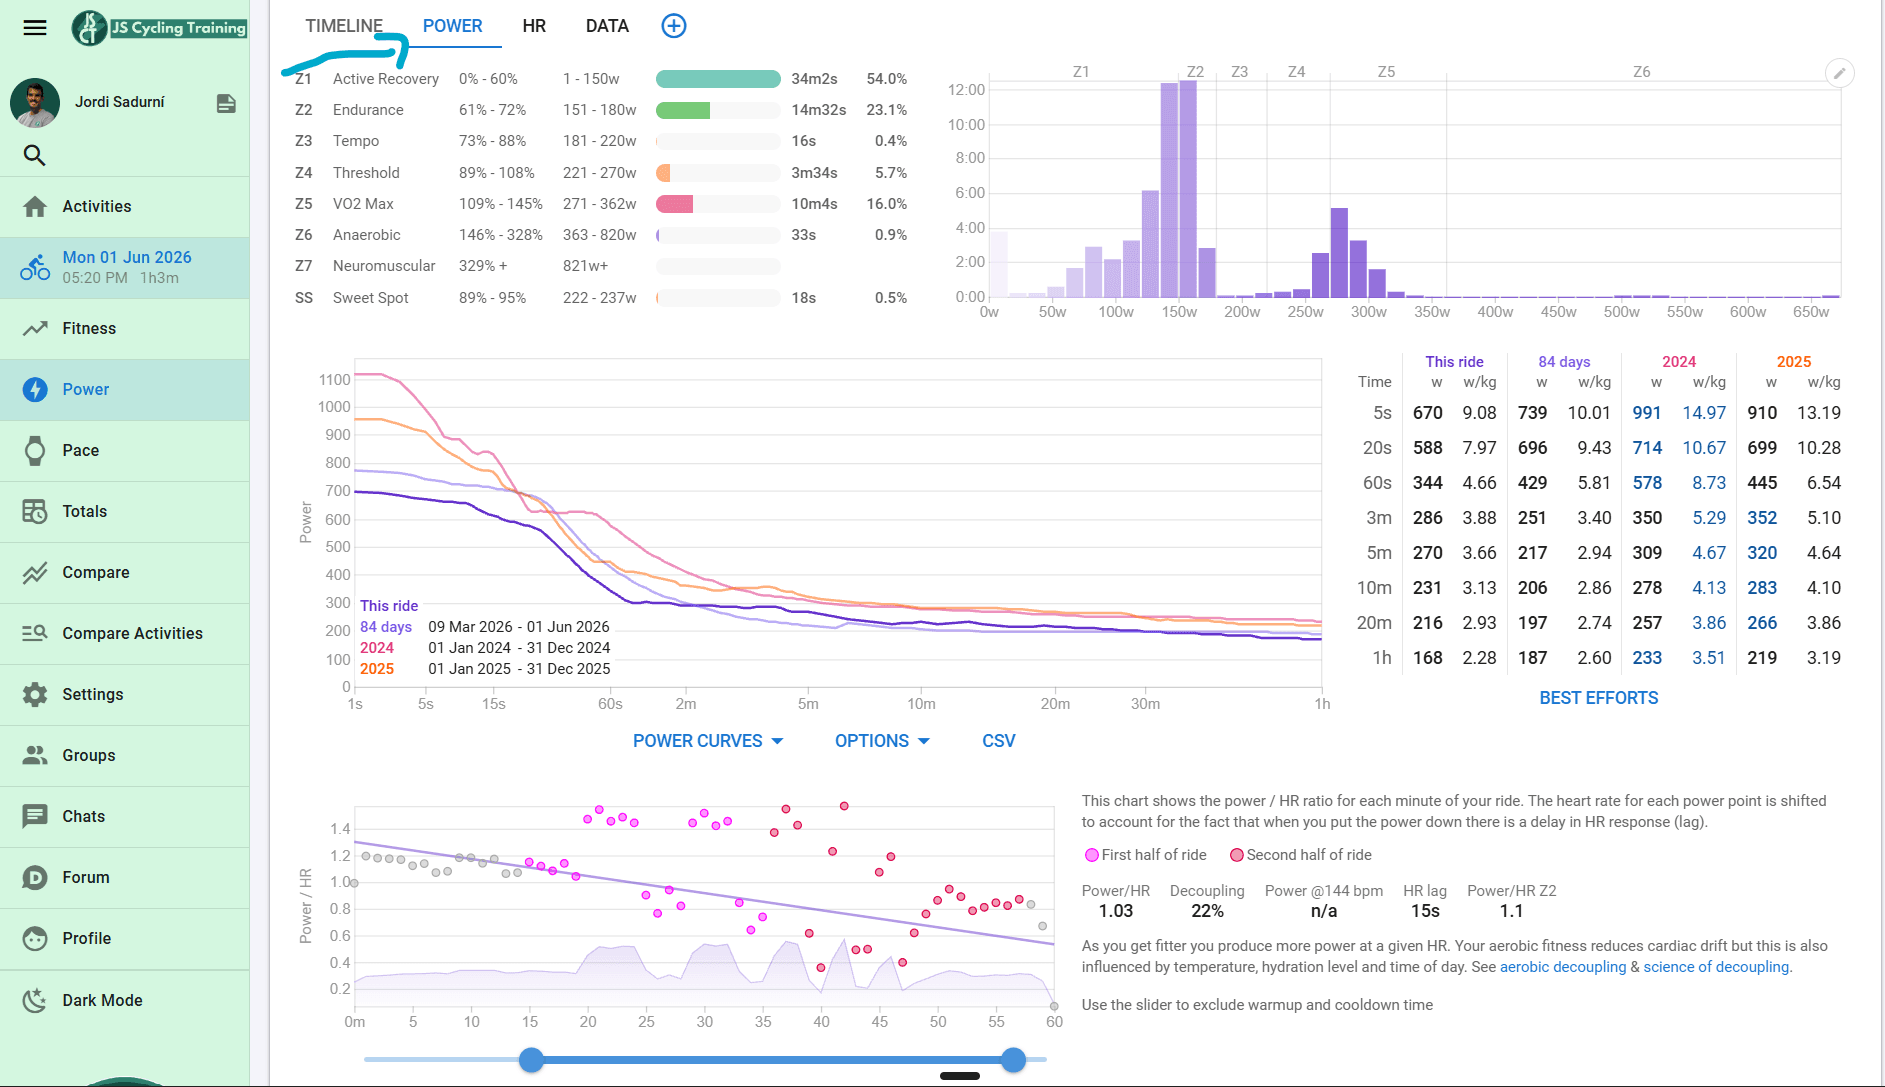Open the Mon 01 Jun 2026 activity
The height and width of the screenshot is (1087, 1885).
point(125,267)
